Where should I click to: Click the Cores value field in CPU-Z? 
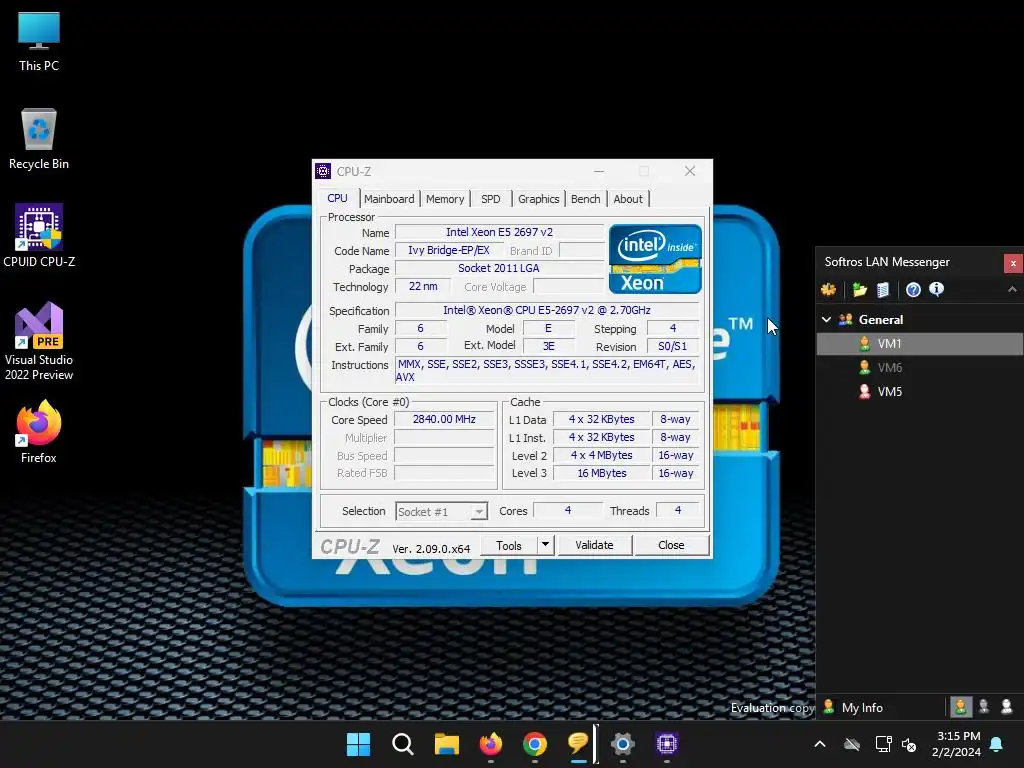(568, 510)
